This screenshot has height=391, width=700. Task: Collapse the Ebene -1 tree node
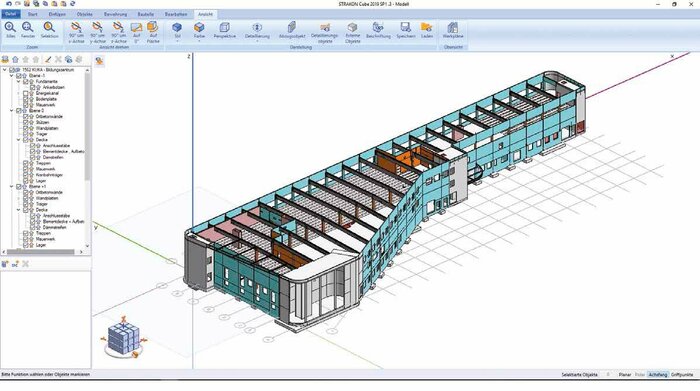[x=12, y=76]
